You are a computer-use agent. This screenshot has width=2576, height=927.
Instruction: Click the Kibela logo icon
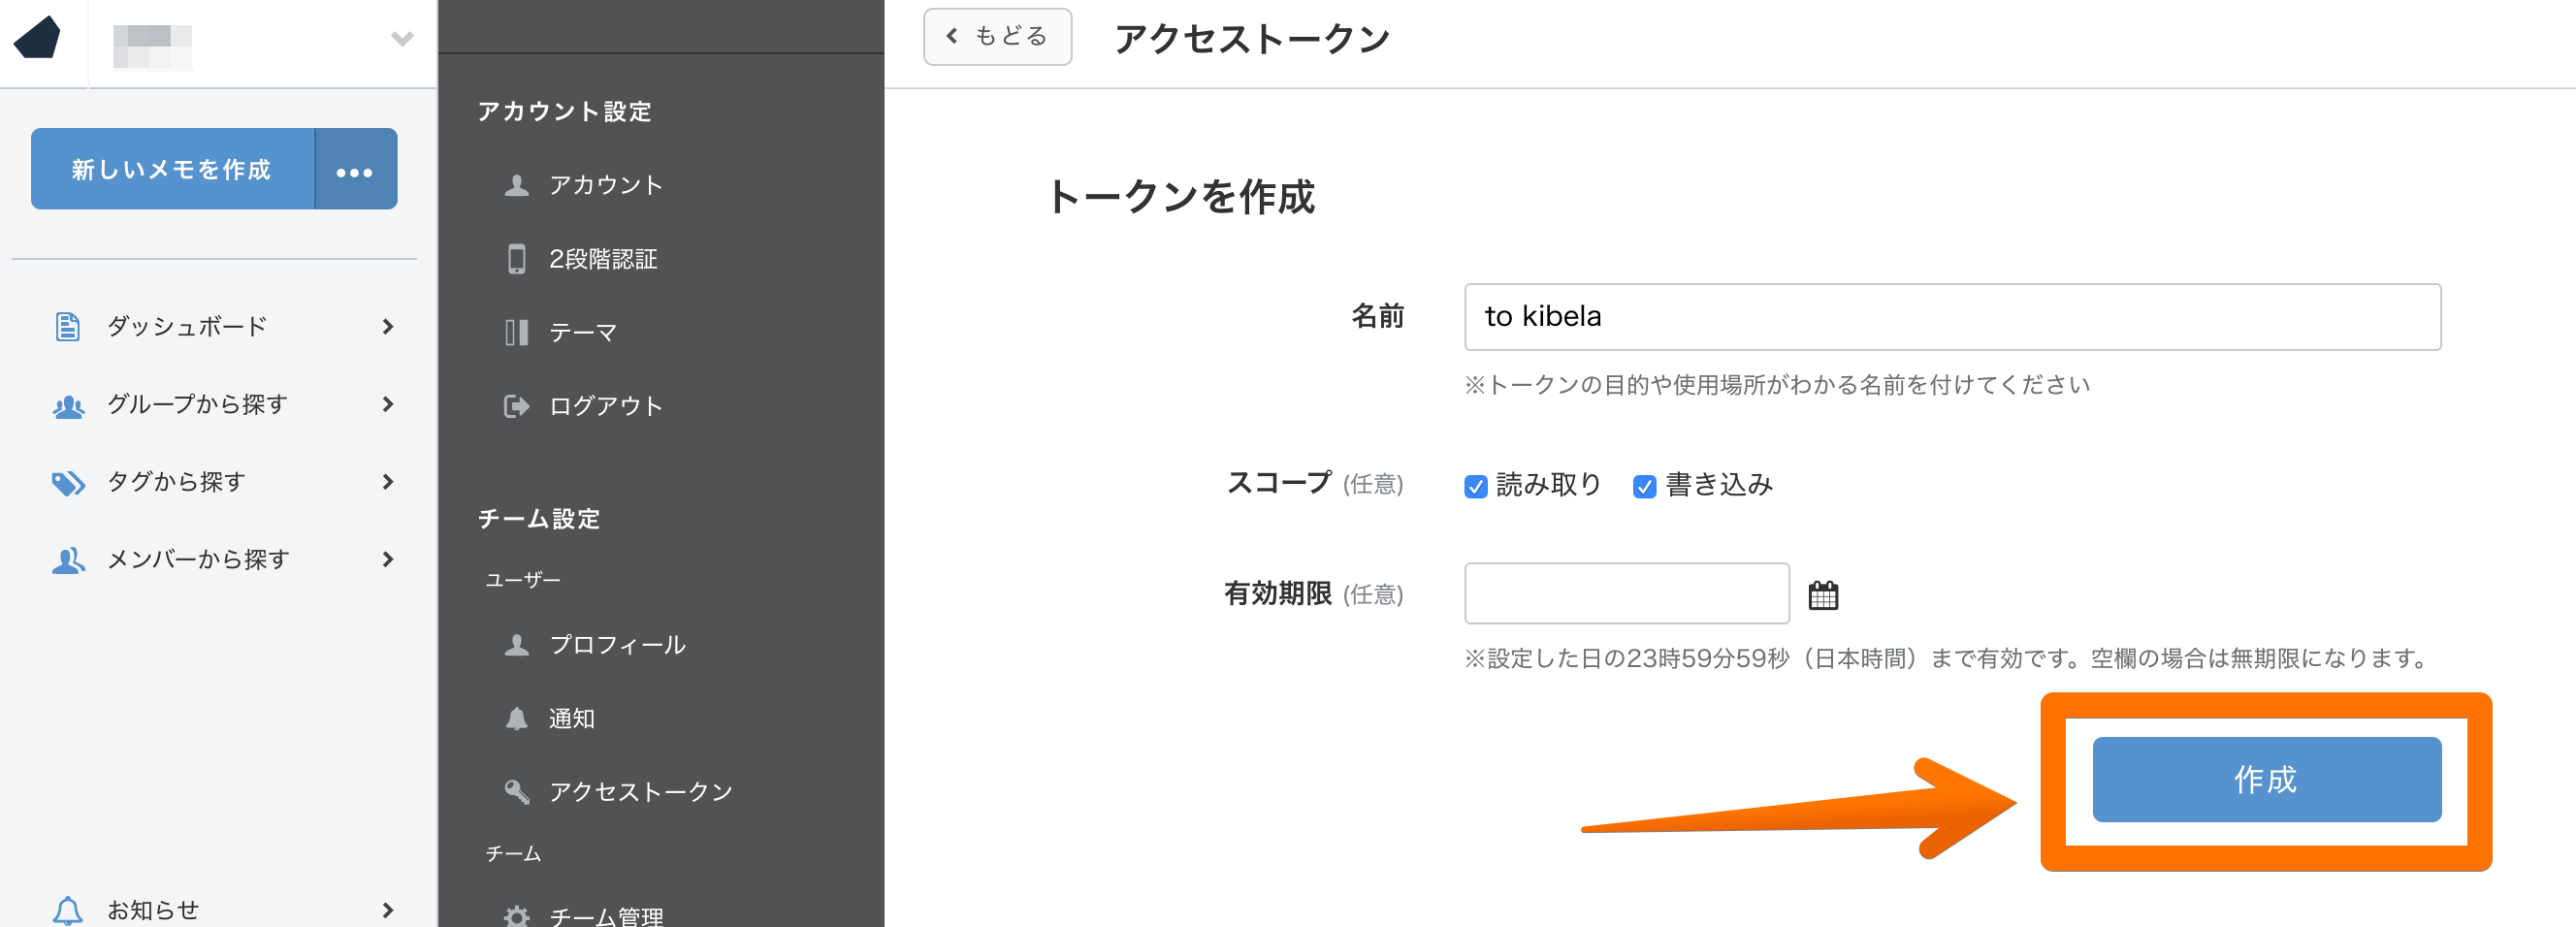[x=38, y=39]
